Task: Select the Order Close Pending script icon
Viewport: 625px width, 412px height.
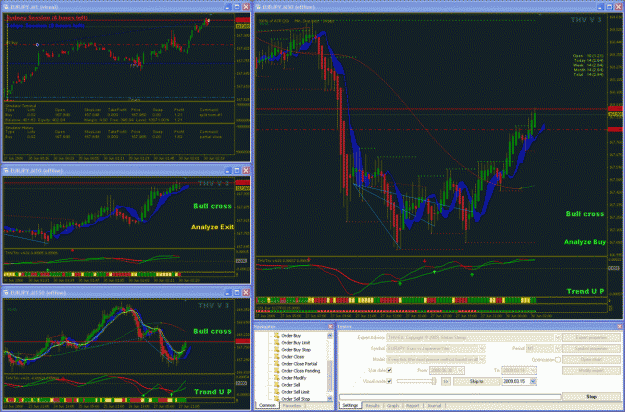Action: pyautogui.click(x=277, y=371)
